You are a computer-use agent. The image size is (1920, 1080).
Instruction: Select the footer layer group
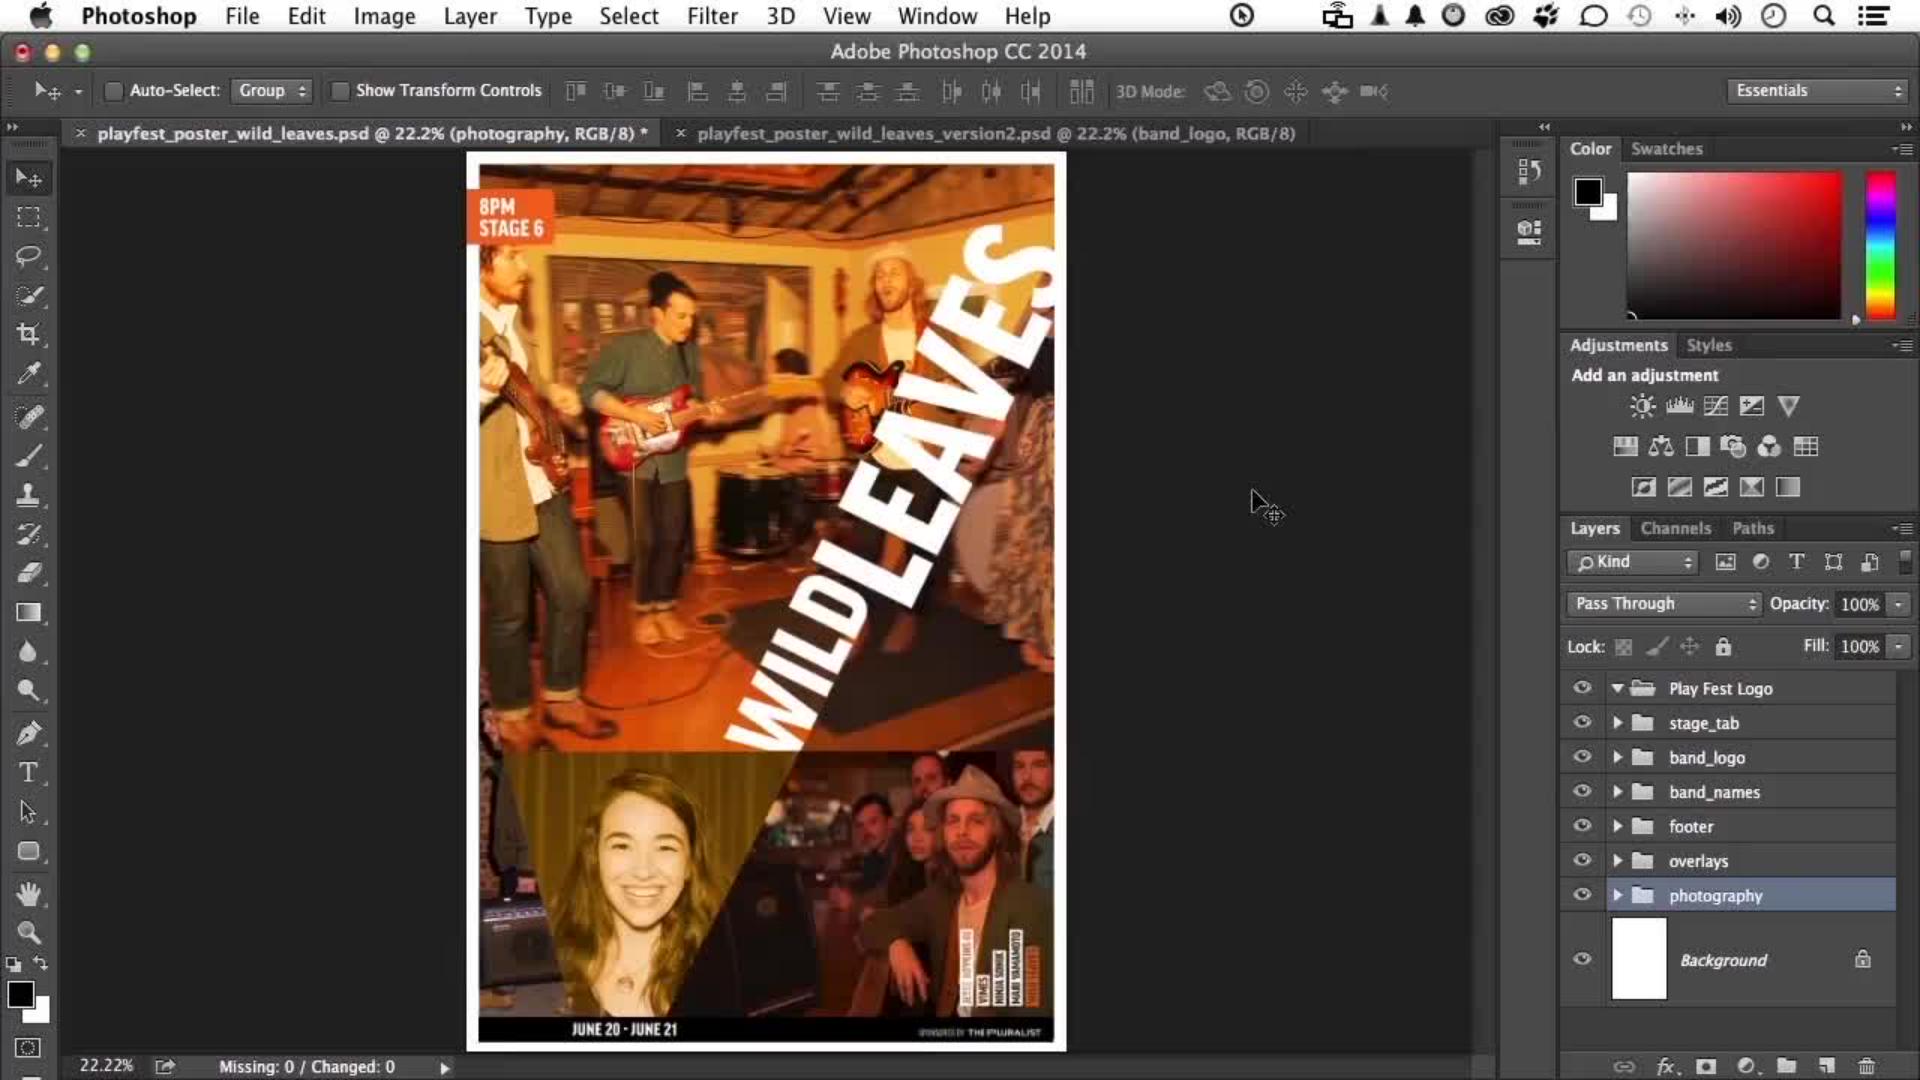pyautogui.click(x=1750, y=826)
